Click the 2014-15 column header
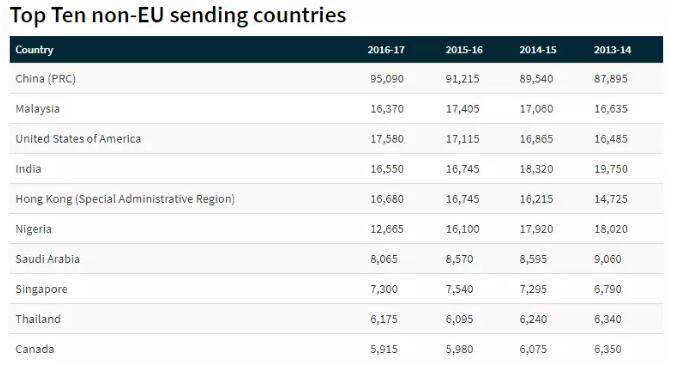Screen dimensions: 676x376 tap(538, 50)
